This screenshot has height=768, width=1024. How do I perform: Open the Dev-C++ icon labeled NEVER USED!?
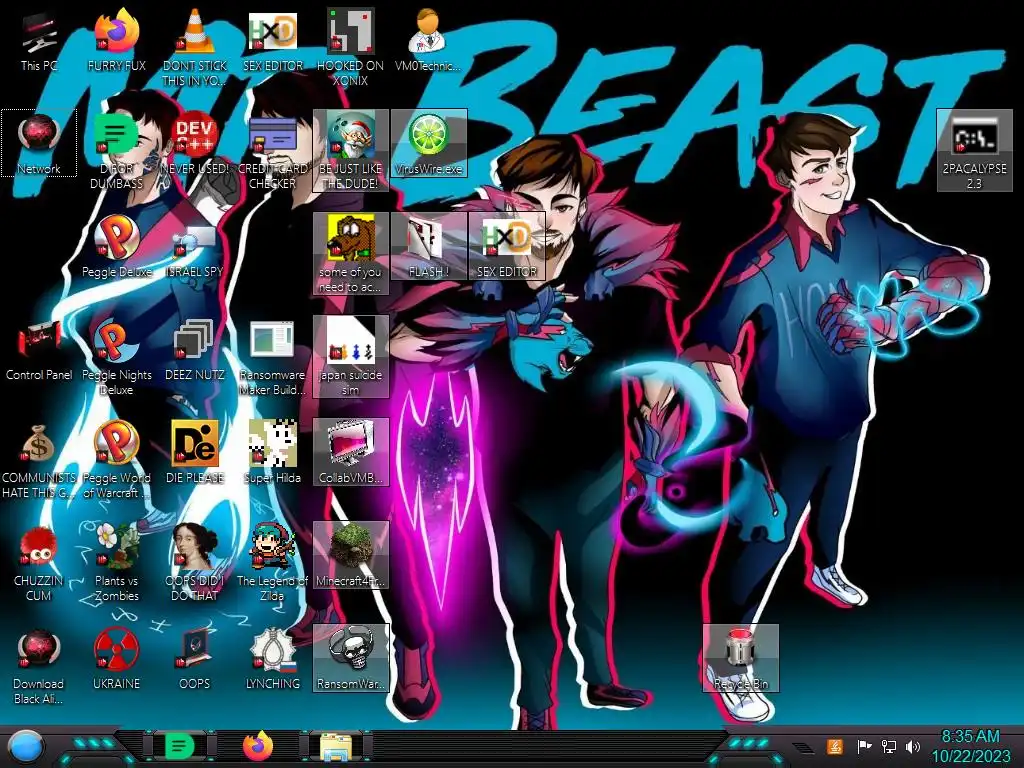point(195,144)
